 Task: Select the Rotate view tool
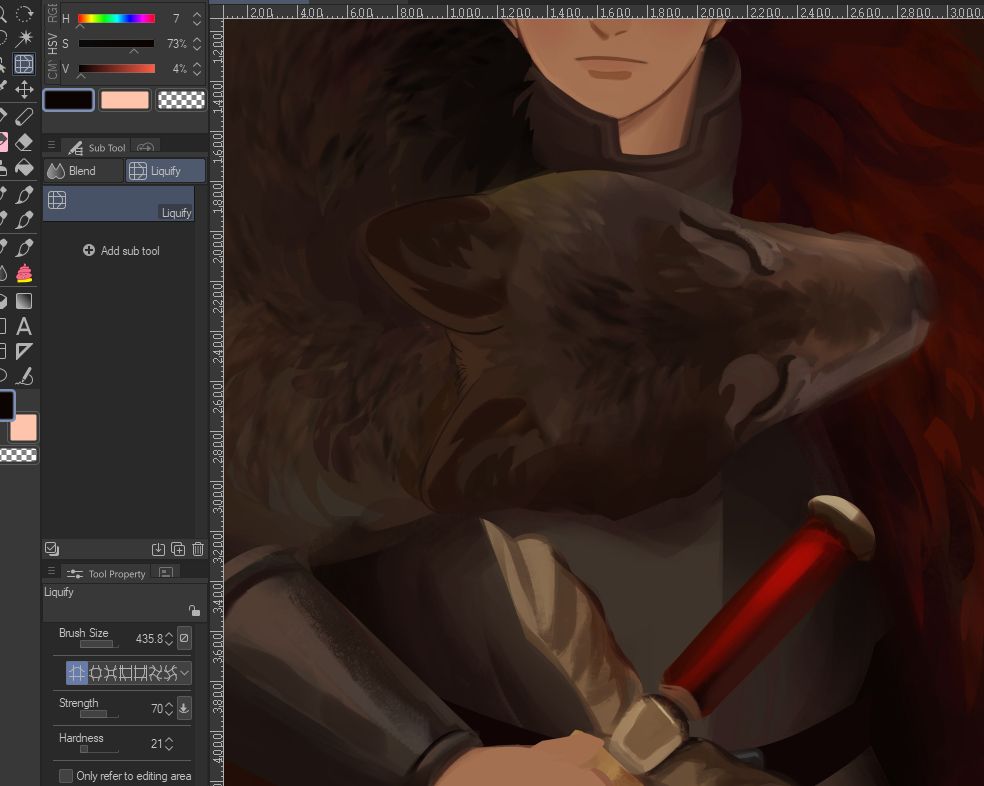(x=24, y=14)
